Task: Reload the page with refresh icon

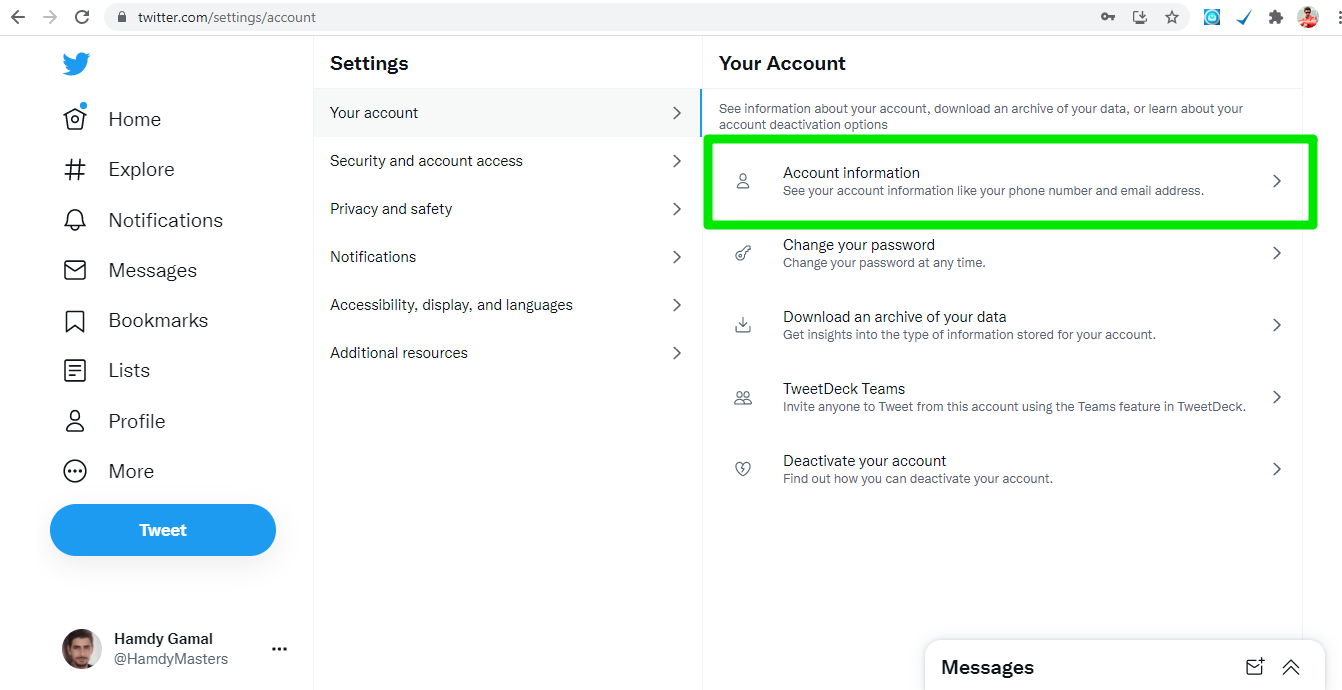Action: point(82,17)
